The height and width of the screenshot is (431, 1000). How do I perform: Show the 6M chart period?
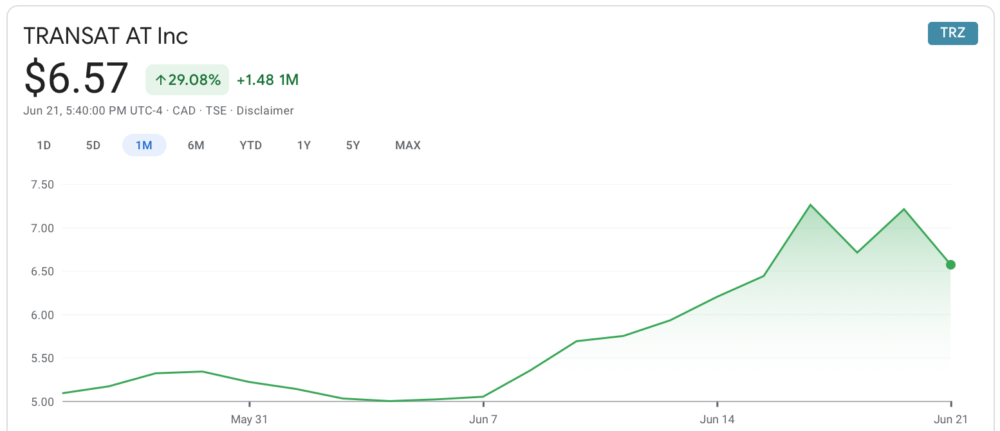click(196, 145)
